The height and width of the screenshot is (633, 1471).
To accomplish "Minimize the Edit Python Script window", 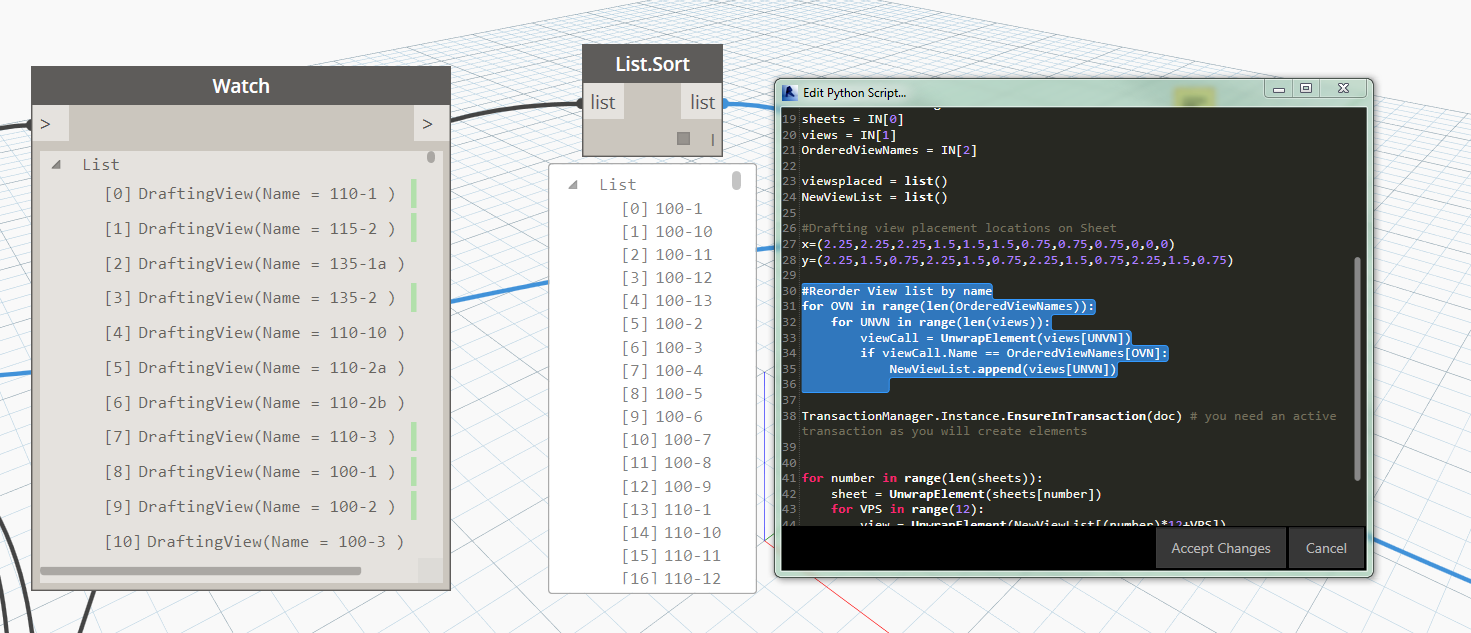I will (x=1278, y=89).
